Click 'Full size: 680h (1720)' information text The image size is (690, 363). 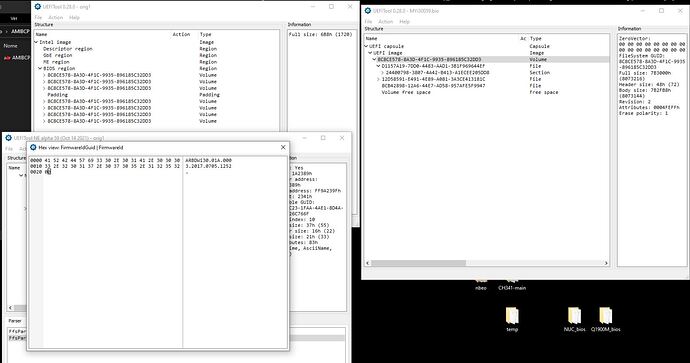(320, 34)
